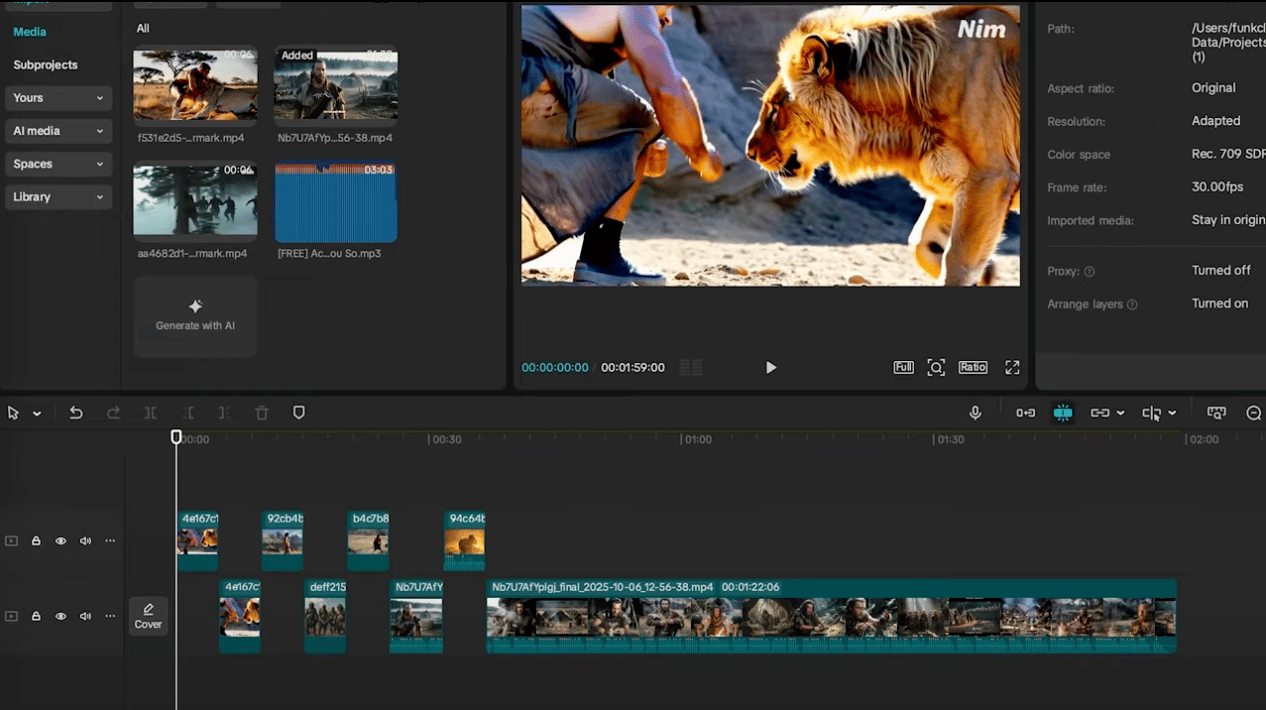Expand the AI media dropdown
This screenshot has width=1266, height=710.
(x=58, y=131)
